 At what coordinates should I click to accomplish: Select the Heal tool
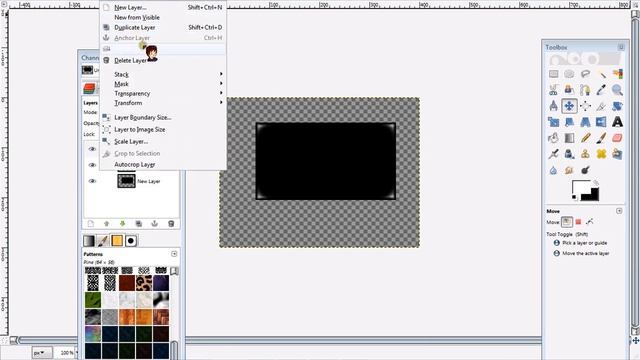pos(601,154)
